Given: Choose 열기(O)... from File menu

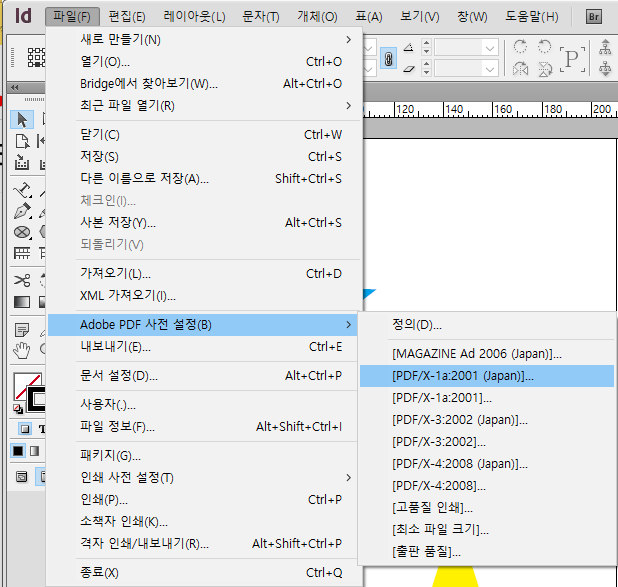Looking at the screenshot, I should pos(204,61).
